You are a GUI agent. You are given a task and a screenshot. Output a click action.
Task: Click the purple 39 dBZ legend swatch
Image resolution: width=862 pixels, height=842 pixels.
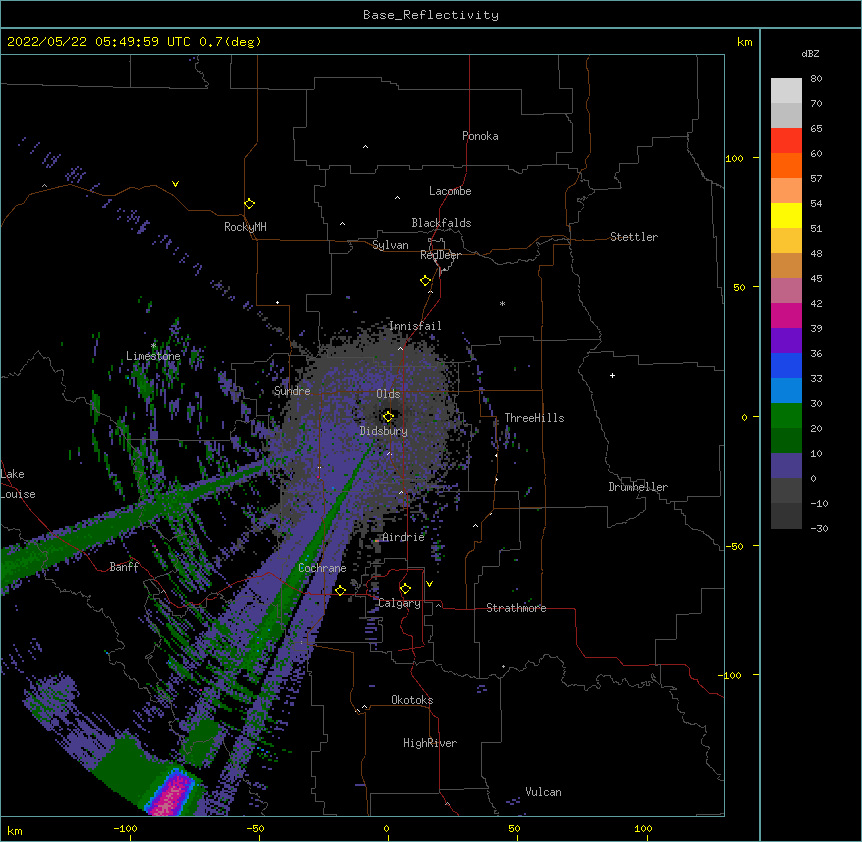pos(786,341)
